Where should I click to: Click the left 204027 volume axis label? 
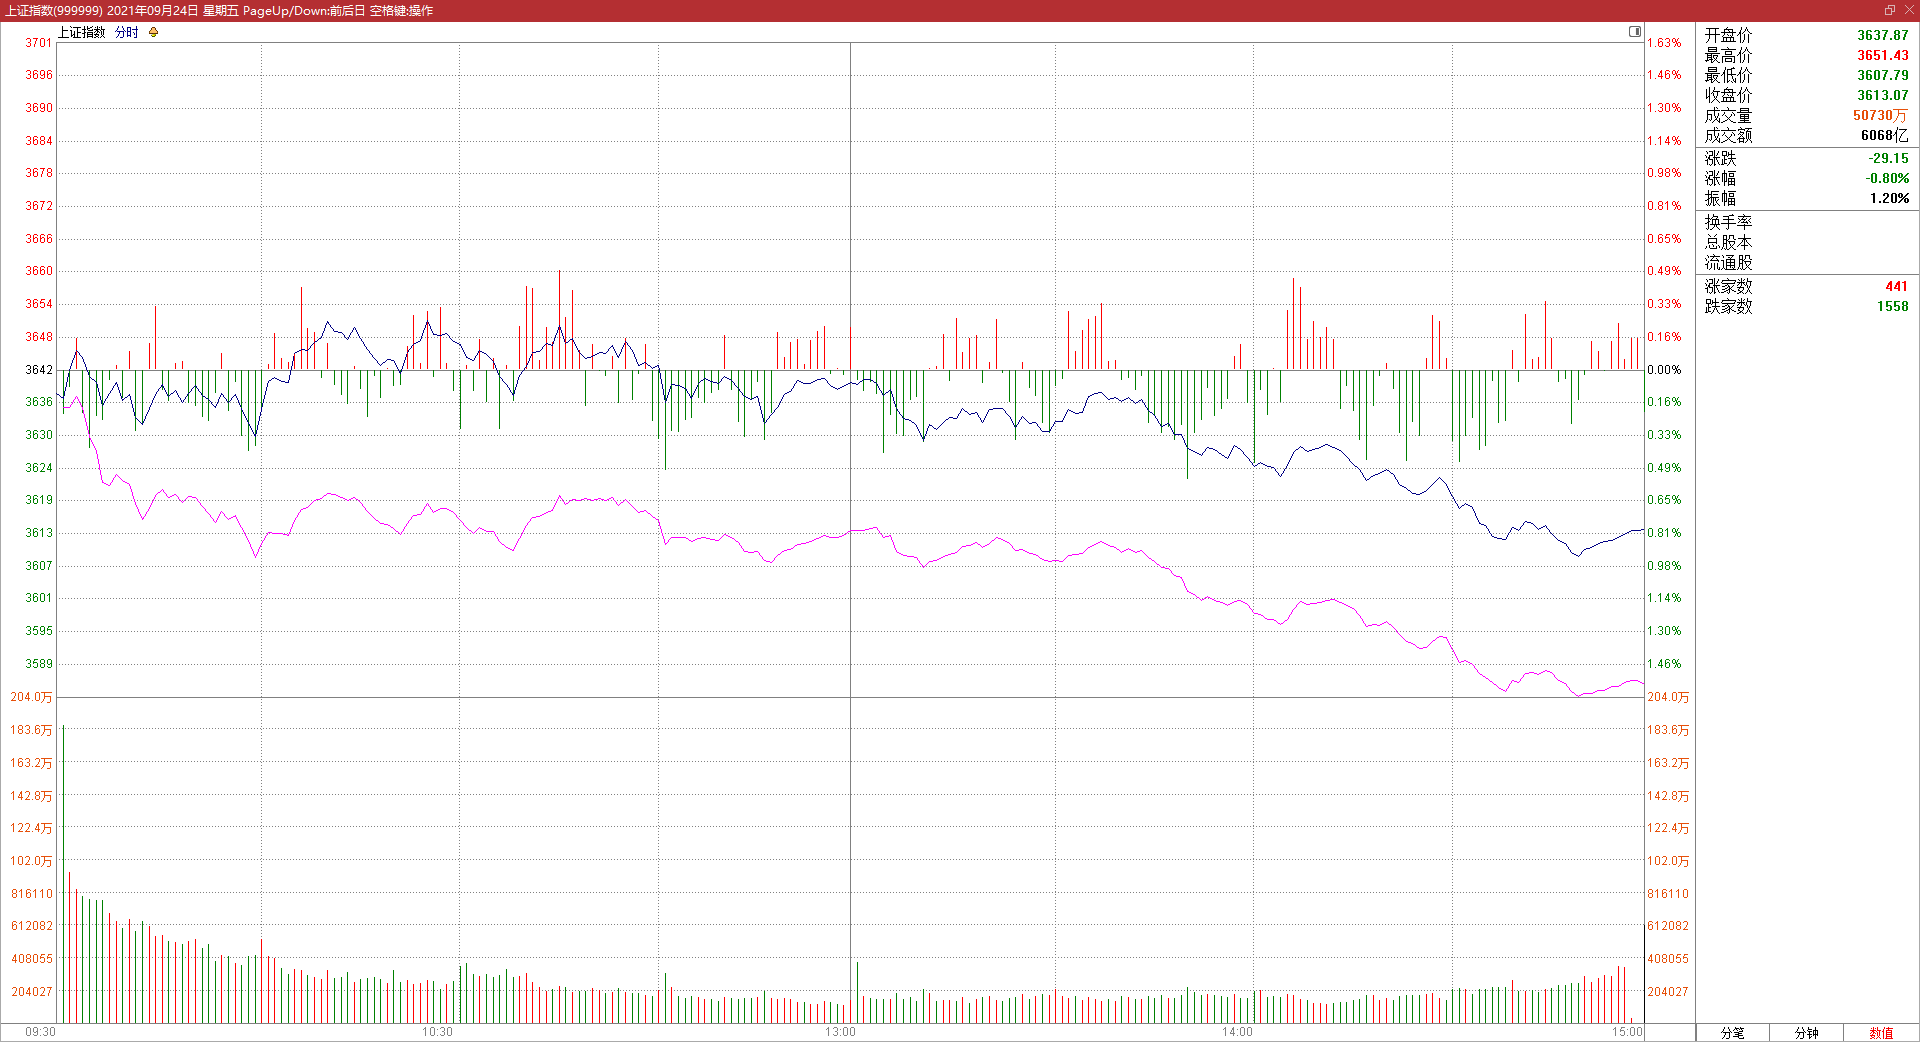(x=32, y=992)
